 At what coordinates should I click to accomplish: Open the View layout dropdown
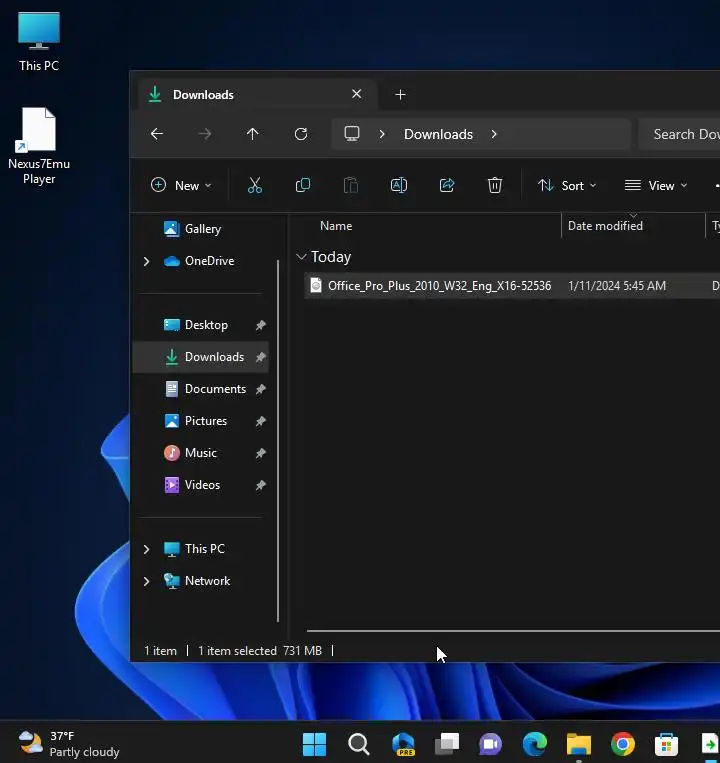tap(656, 185)
